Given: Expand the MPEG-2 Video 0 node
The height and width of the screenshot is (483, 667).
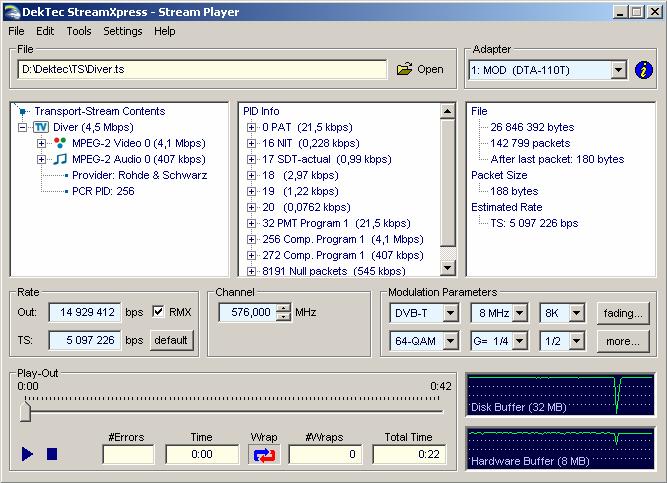Looking at the screenshot, I should [x=41, y=143].
